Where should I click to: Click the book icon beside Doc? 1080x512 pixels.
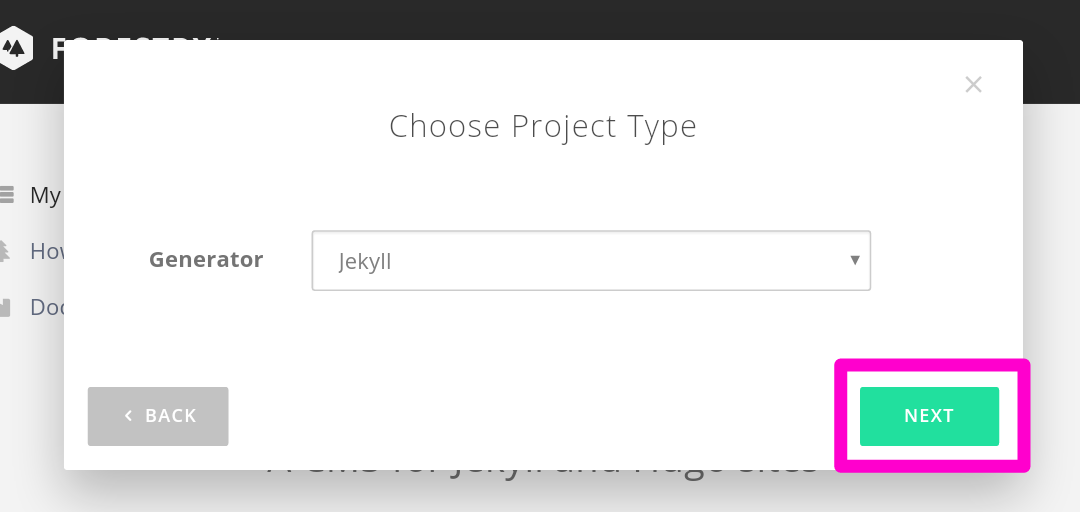click(5, 307)
